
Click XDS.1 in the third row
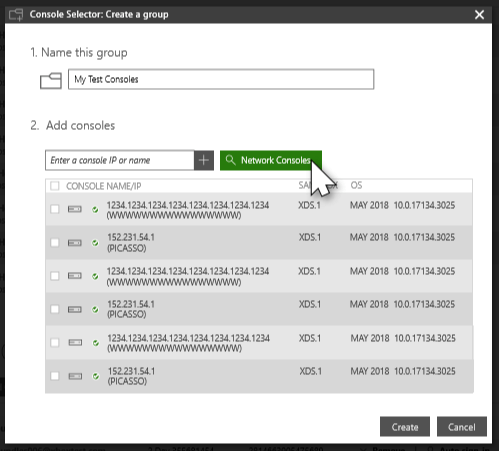[x=309, y=271]
